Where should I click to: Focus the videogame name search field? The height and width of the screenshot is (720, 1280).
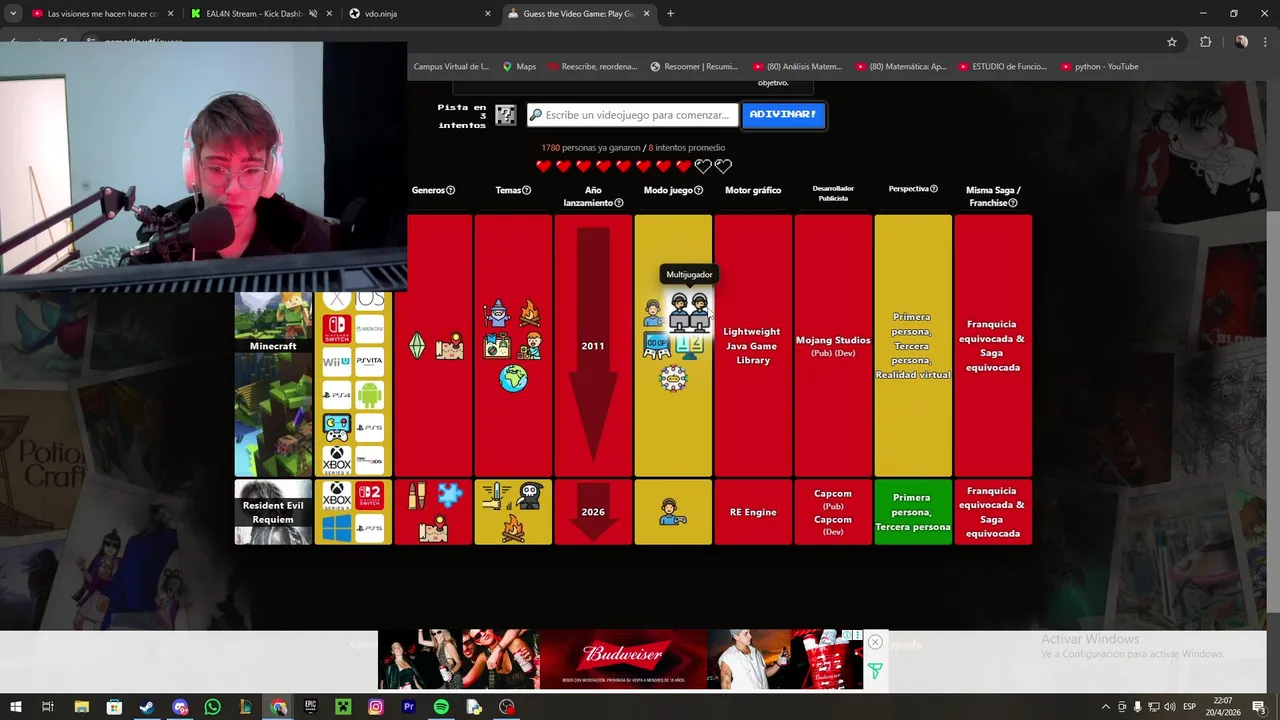coord(633,115)
